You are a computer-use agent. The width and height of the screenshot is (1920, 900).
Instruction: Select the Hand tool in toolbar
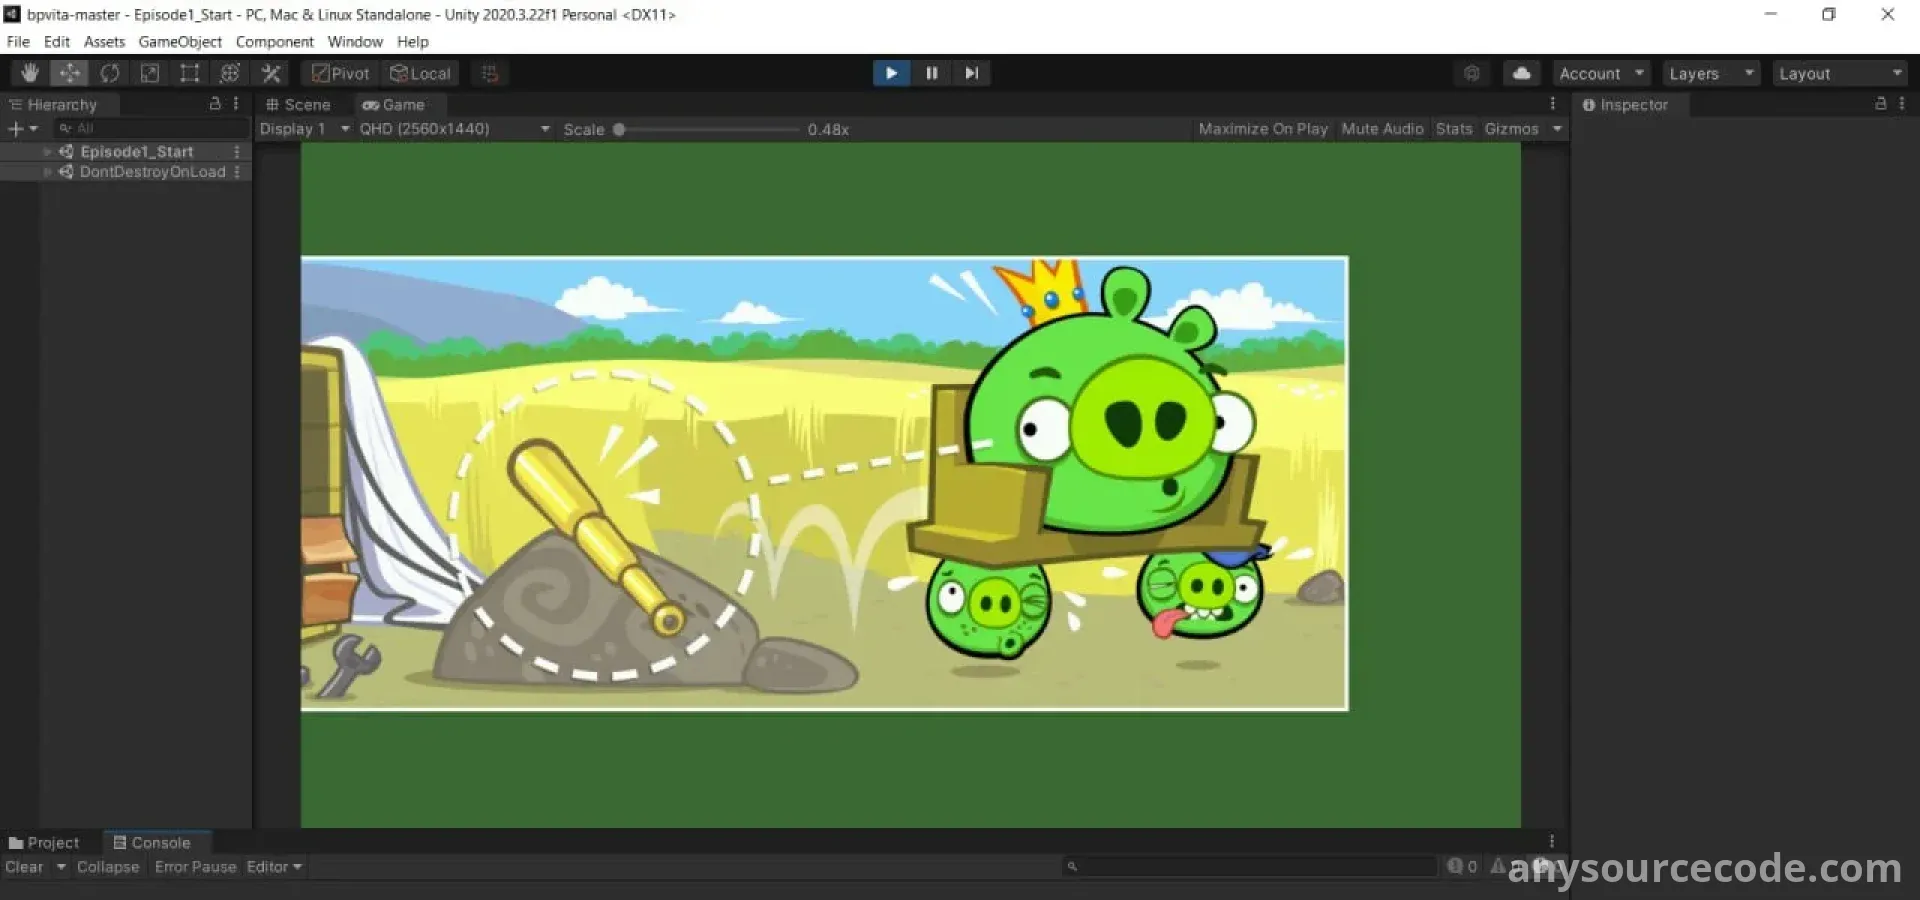(30, 73)
